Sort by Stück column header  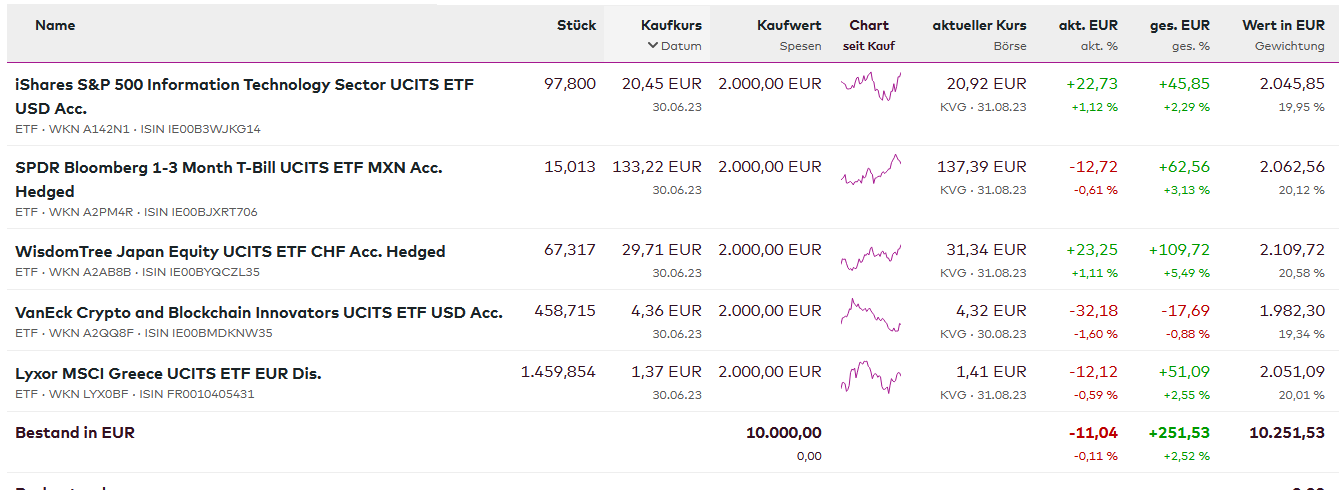[576, 25]
